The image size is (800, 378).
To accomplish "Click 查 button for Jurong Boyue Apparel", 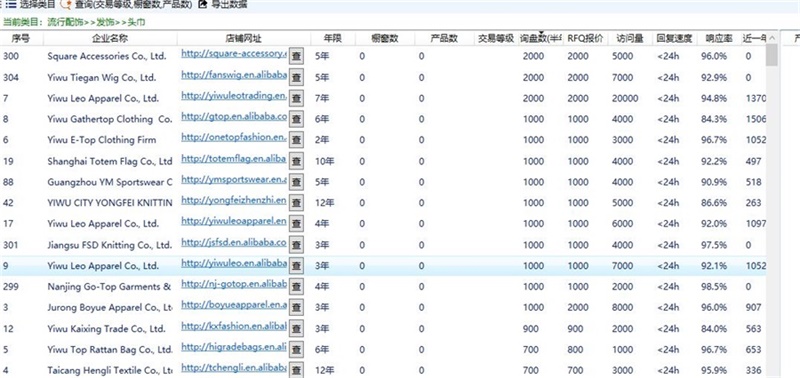I will 296,308.
